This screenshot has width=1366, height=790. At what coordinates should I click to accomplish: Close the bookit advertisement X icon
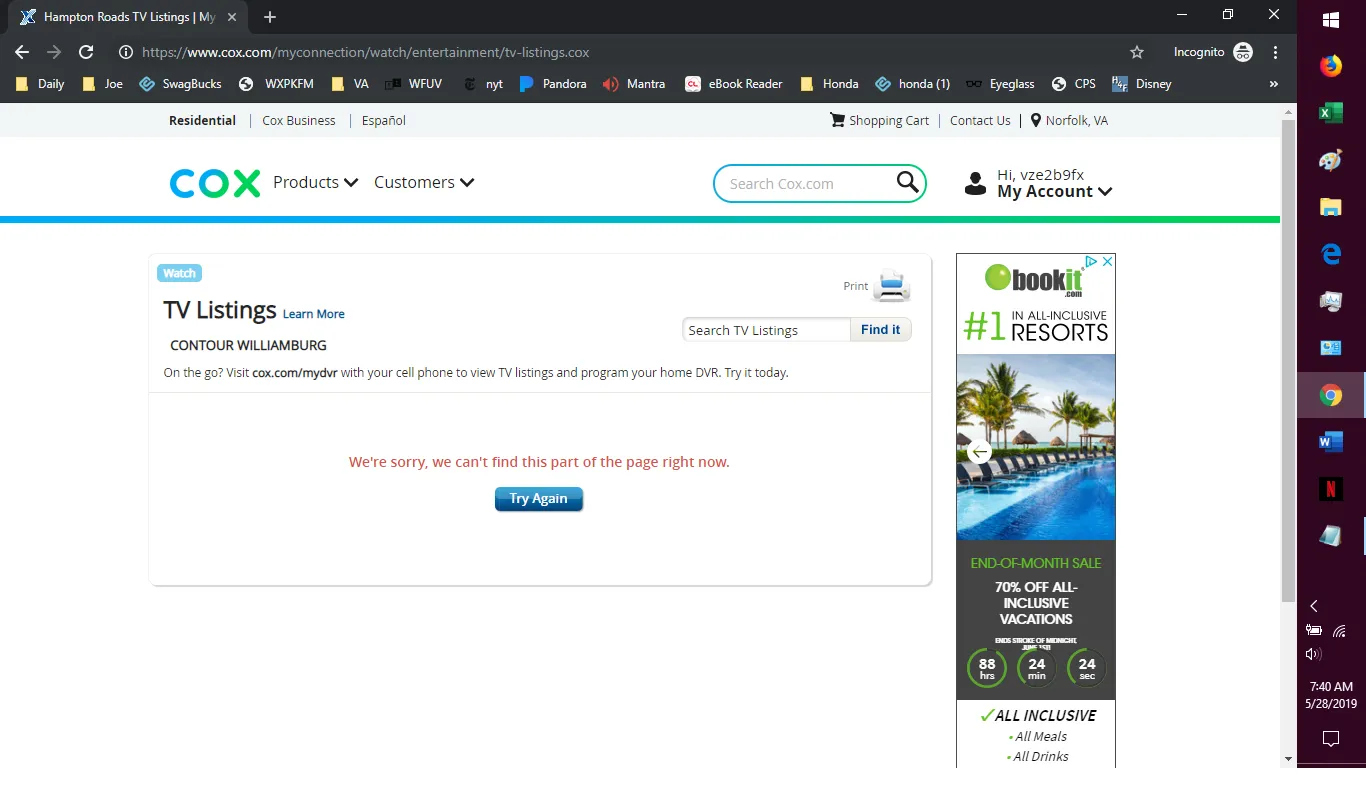[1107, 262]
